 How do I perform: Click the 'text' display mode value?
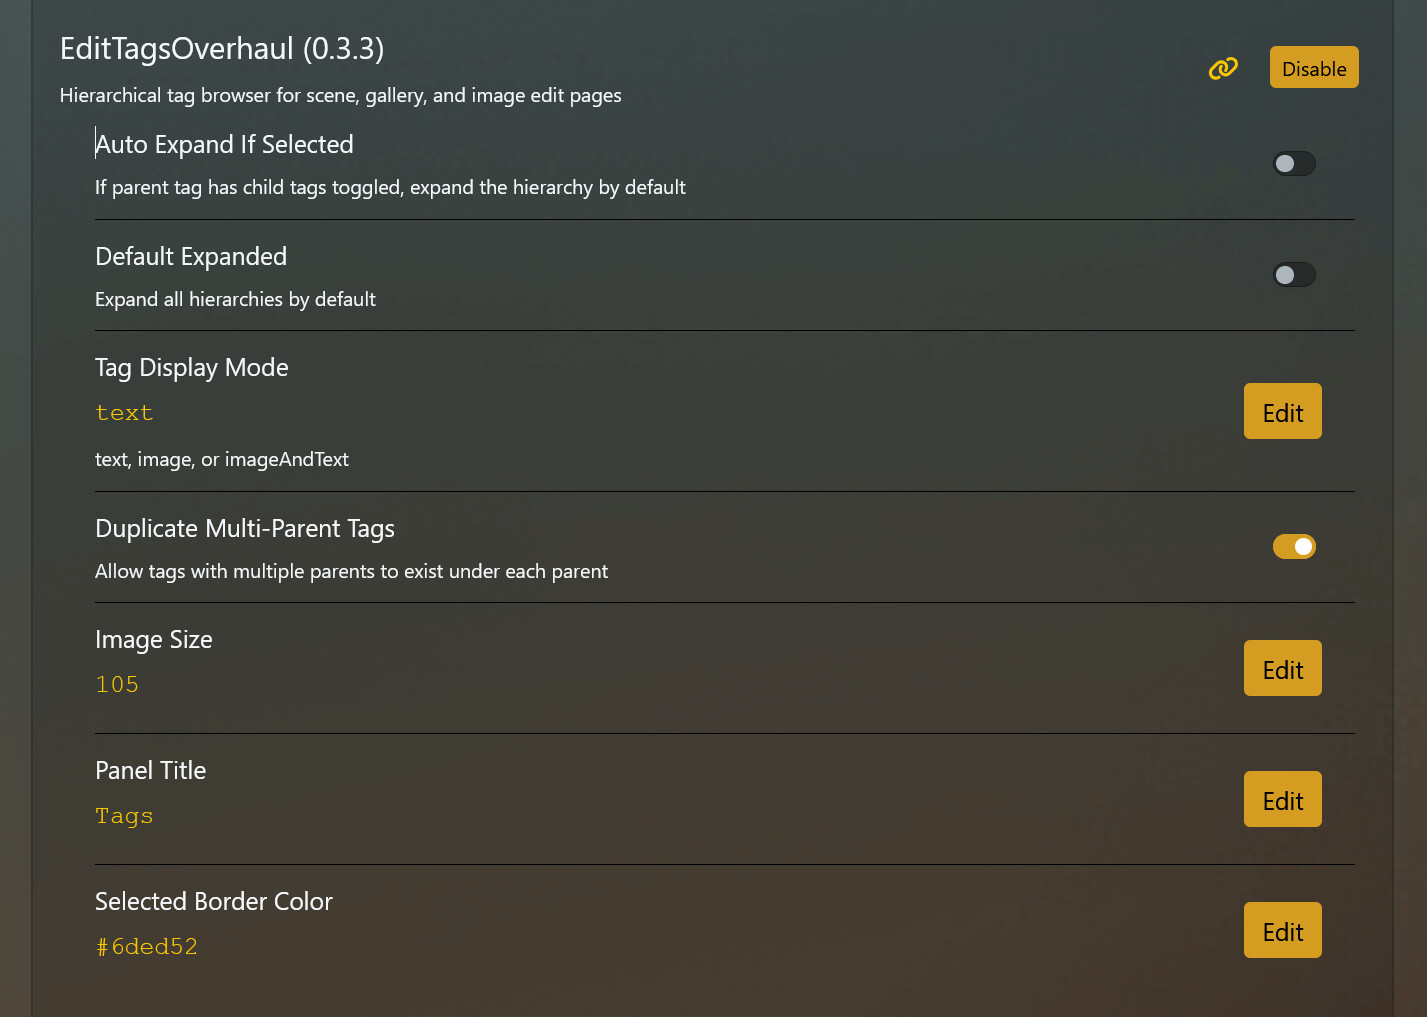coord(124,413)
